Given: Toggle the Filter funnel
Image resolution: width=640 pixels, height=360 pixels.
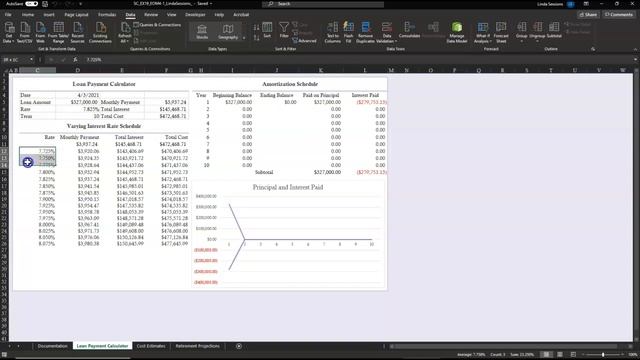Looking at the screenshot, I should click(x=284, y=30).
